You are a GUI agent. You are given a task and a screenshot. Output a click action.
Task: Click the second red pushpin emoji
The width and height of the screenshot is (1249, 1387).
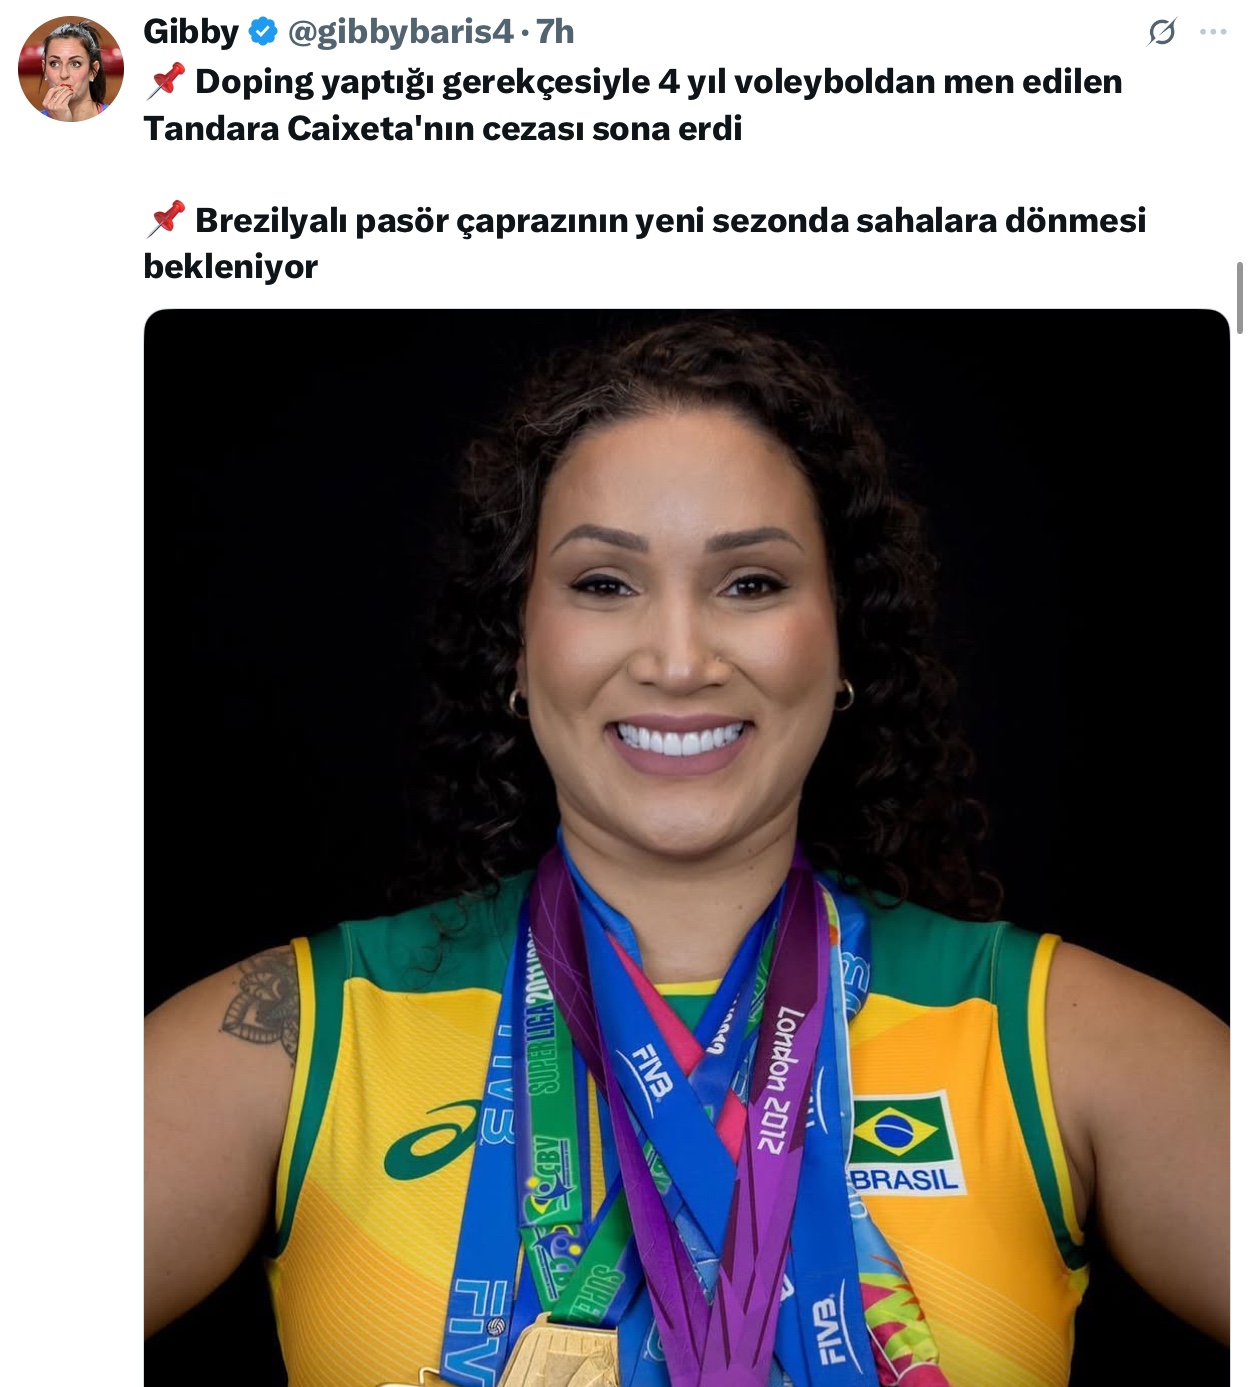pos(165,219)
